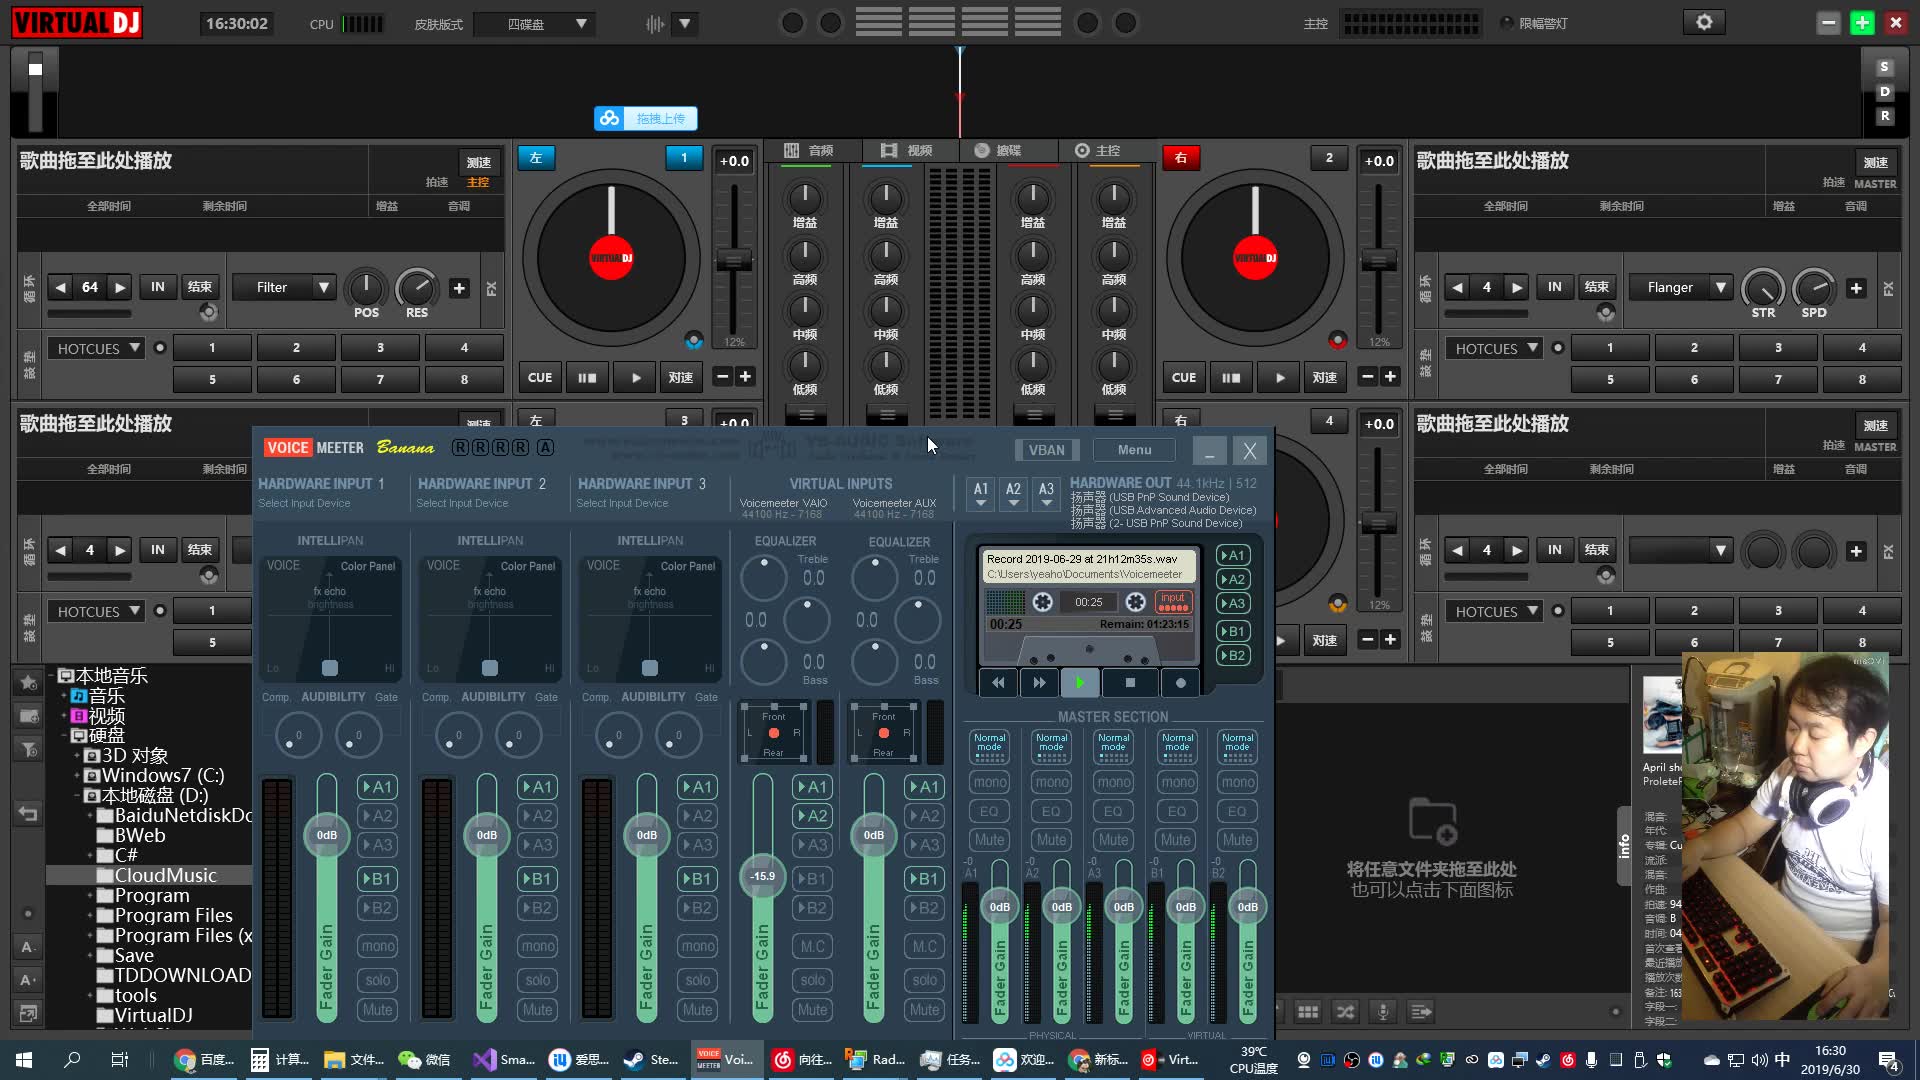Image resolution: width=1920 pixels, height=1080 pixels.
Task: Toggle A1 routing on Hardware Input 1
Action: coord(377,787)
